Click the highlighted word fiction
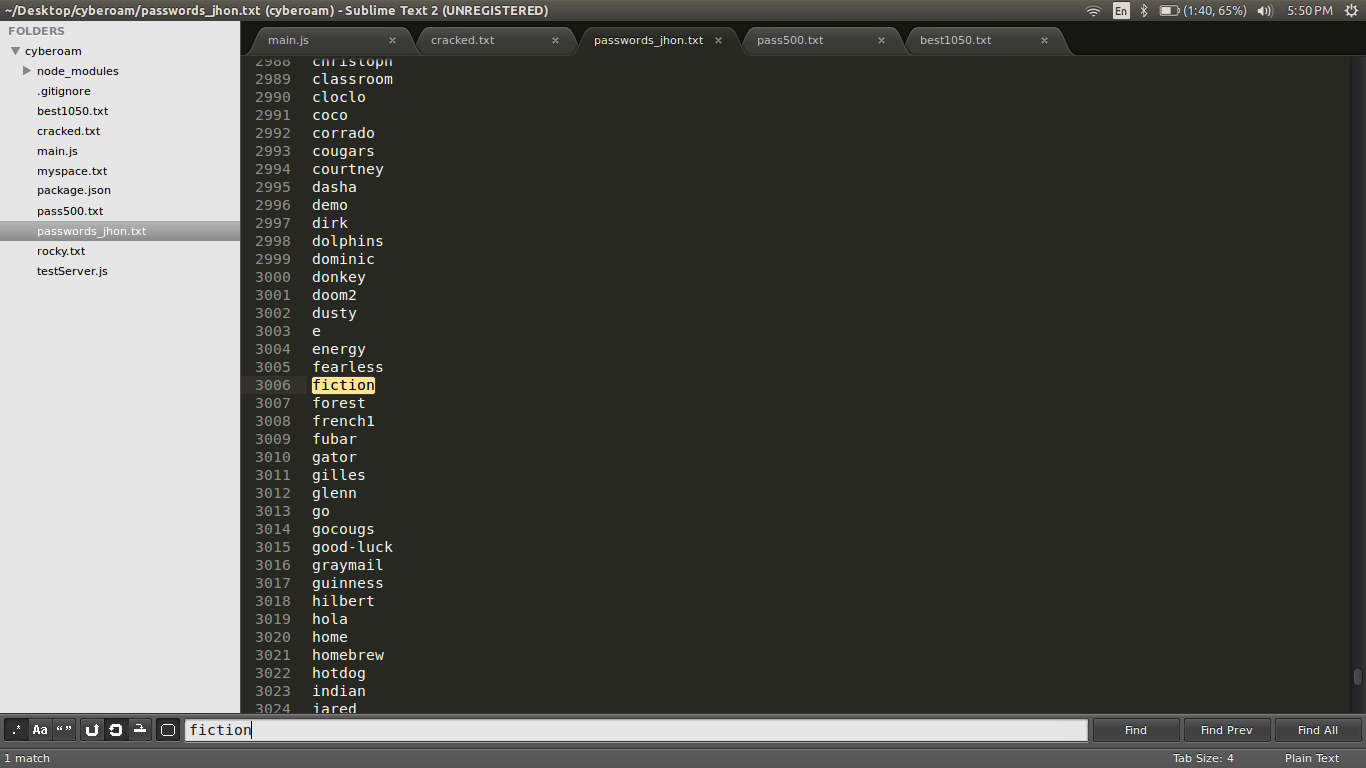 [x=343, y=385]
